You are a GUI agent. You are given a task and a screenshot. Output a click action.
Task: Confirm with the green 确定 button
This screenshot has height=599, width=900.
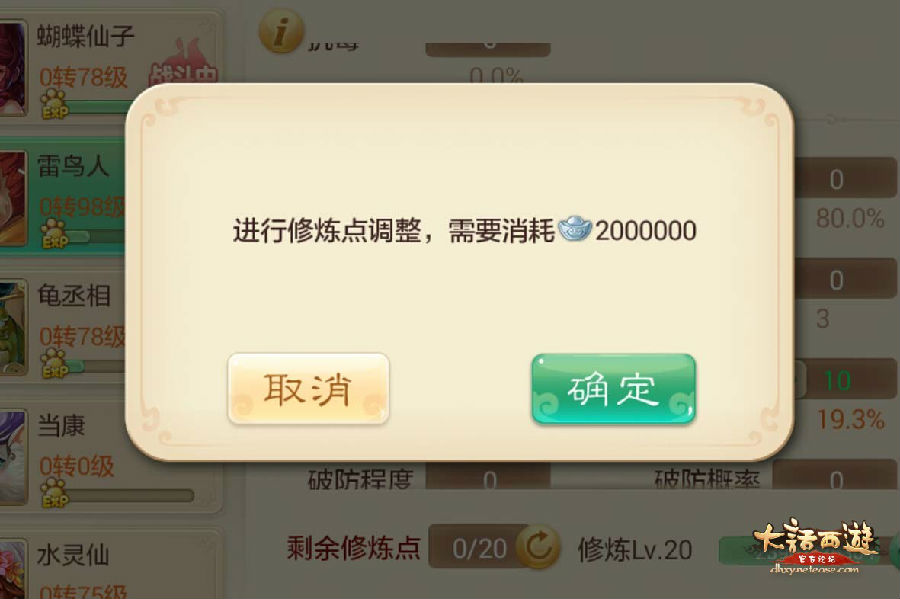point(614,389)
